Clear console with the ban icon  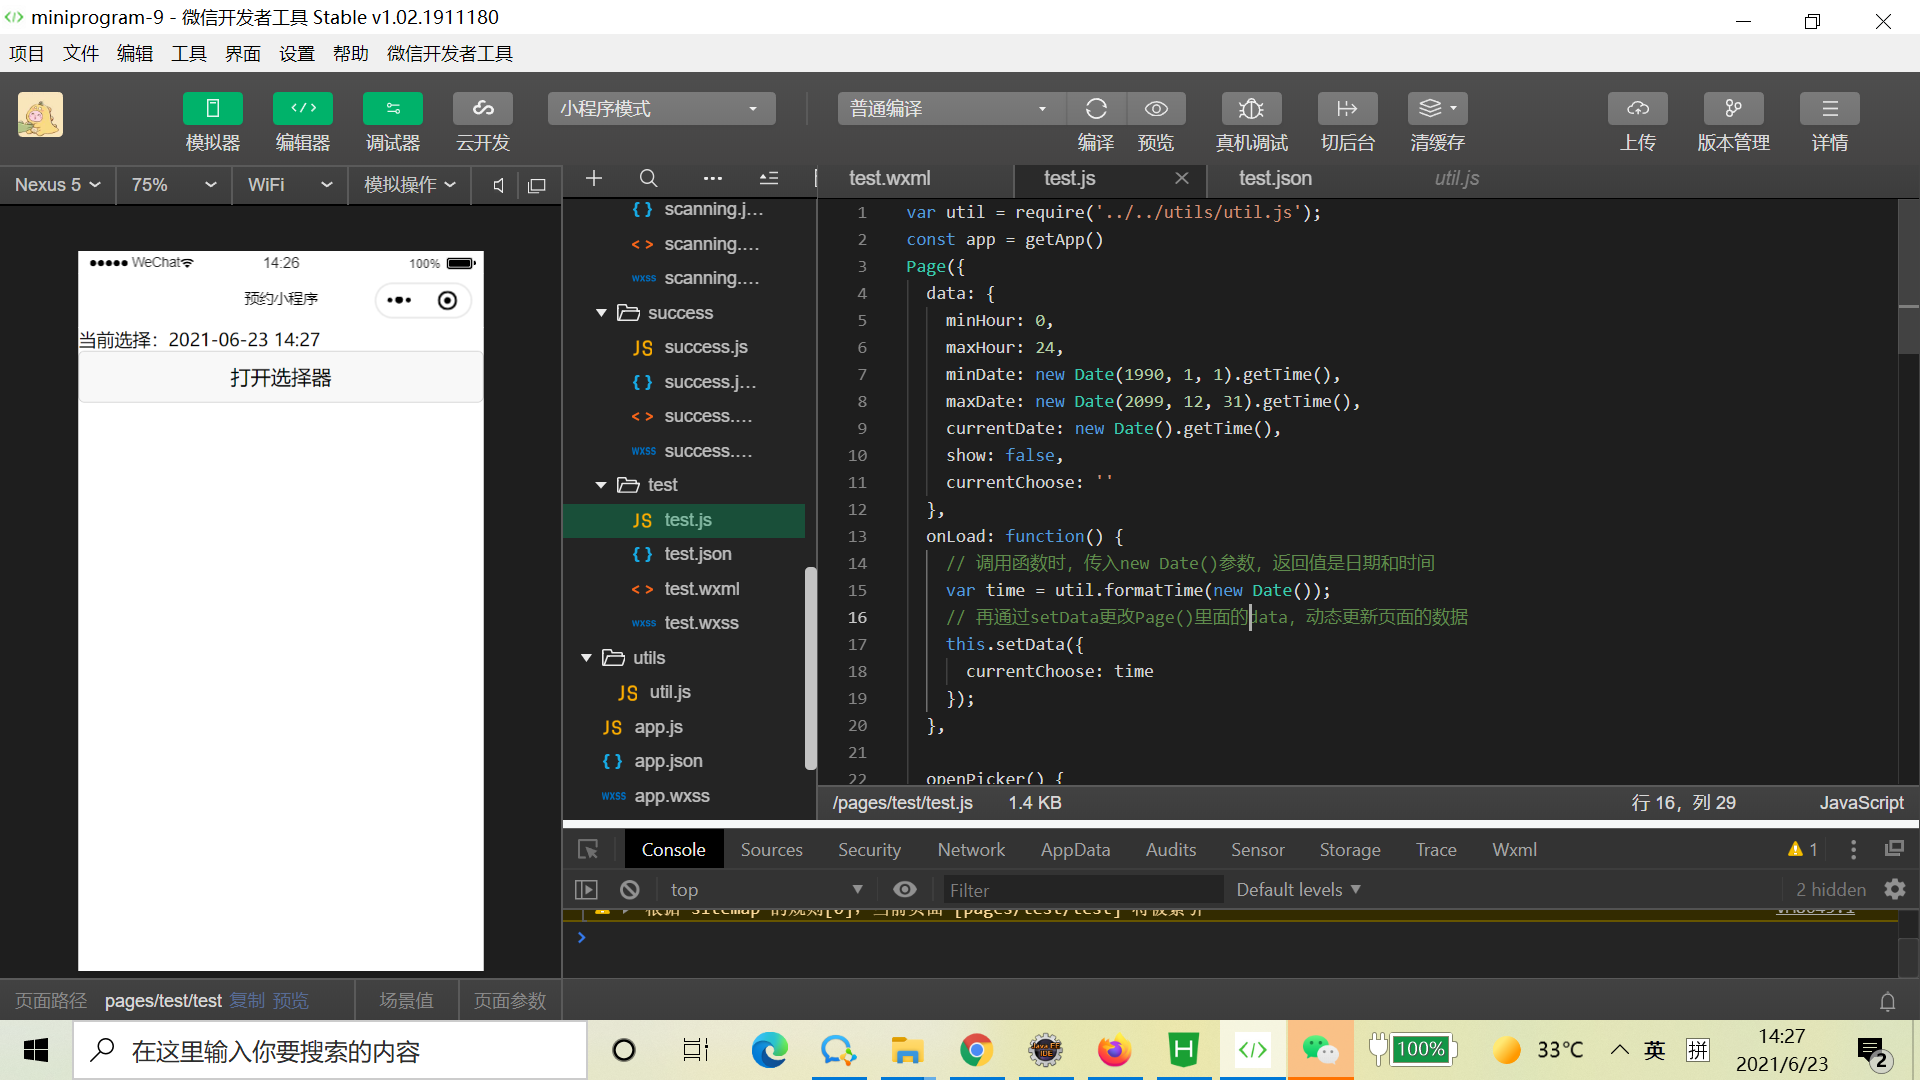(x=629, y=889)
